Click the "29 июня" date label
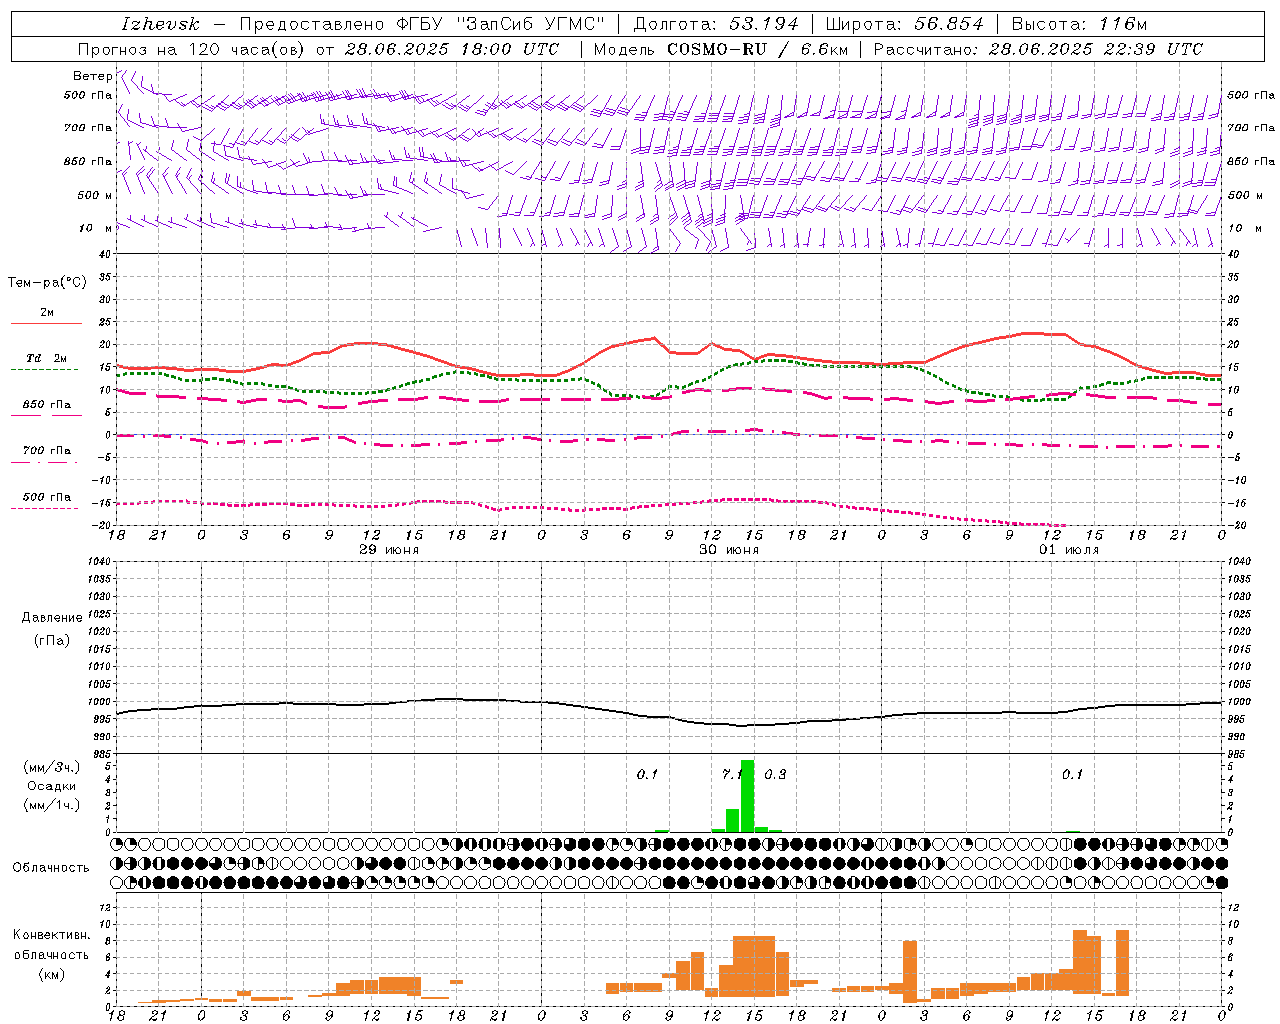1280x1024 pixels. click(389, 550)
